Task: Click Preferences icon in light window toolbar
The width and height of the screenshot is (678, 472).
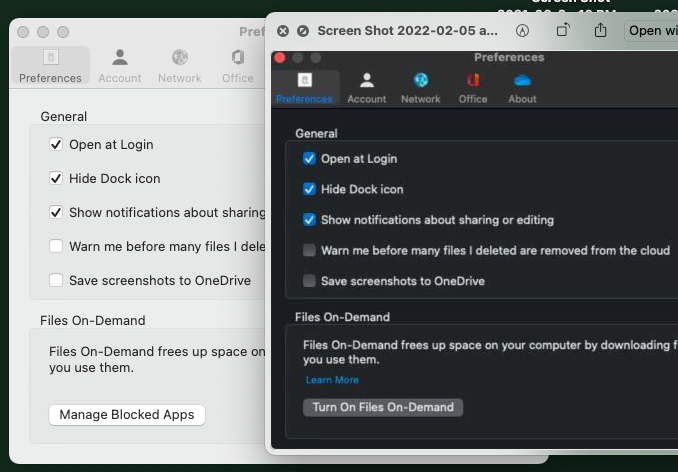Action: tap(51, 57)
